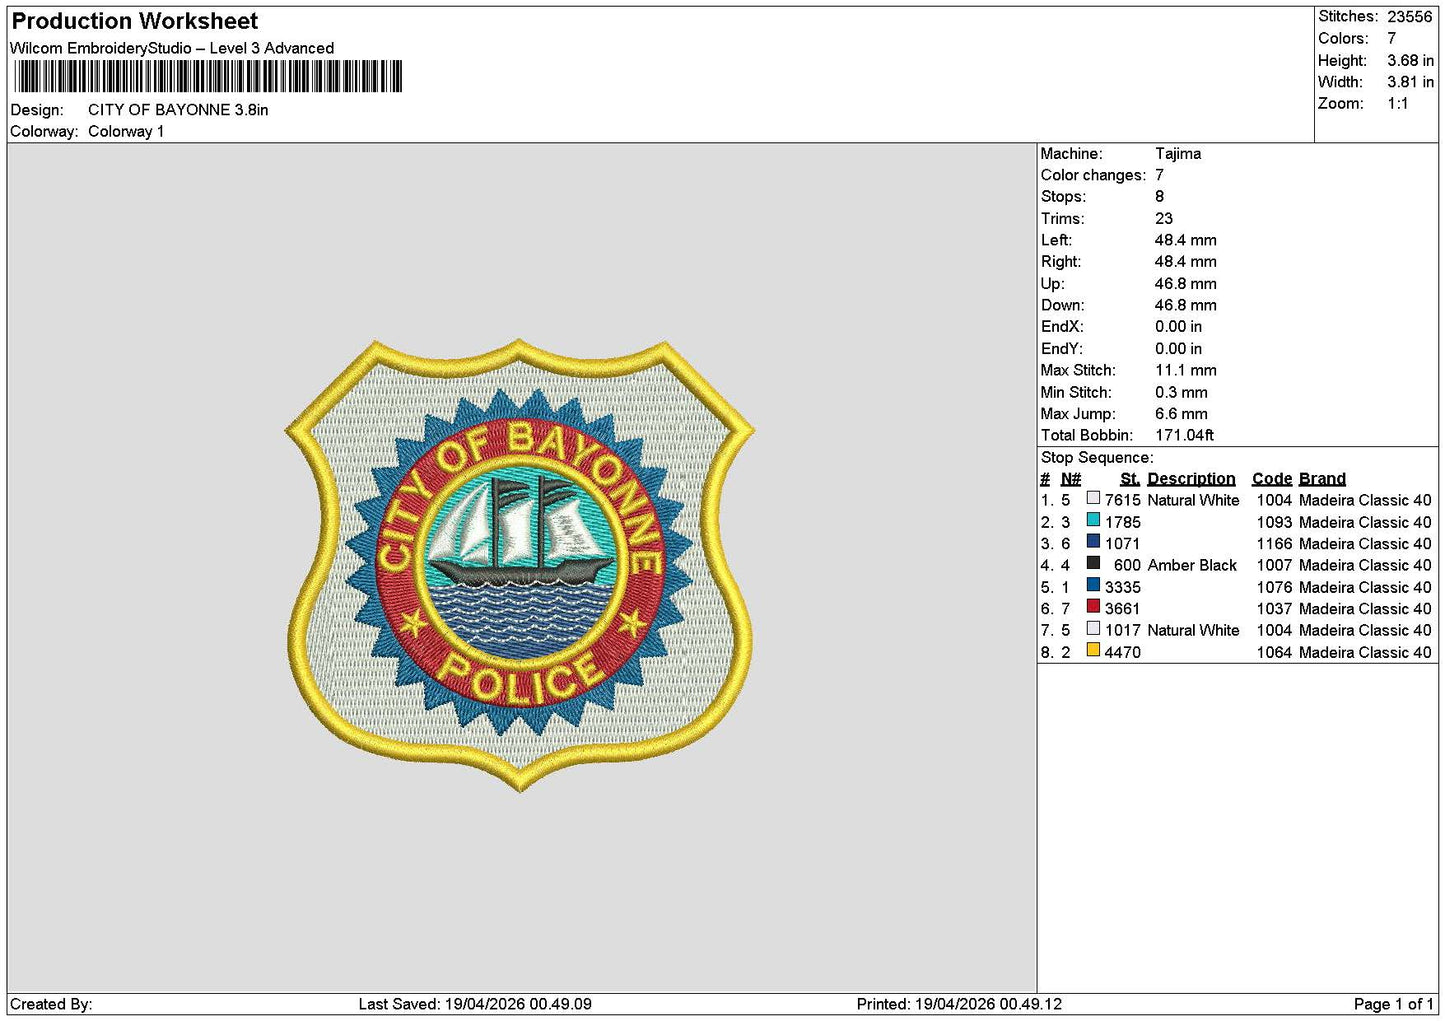Click the Height value 3.68 in
1445x1021 pixels.
click(x=1410, y=61)
